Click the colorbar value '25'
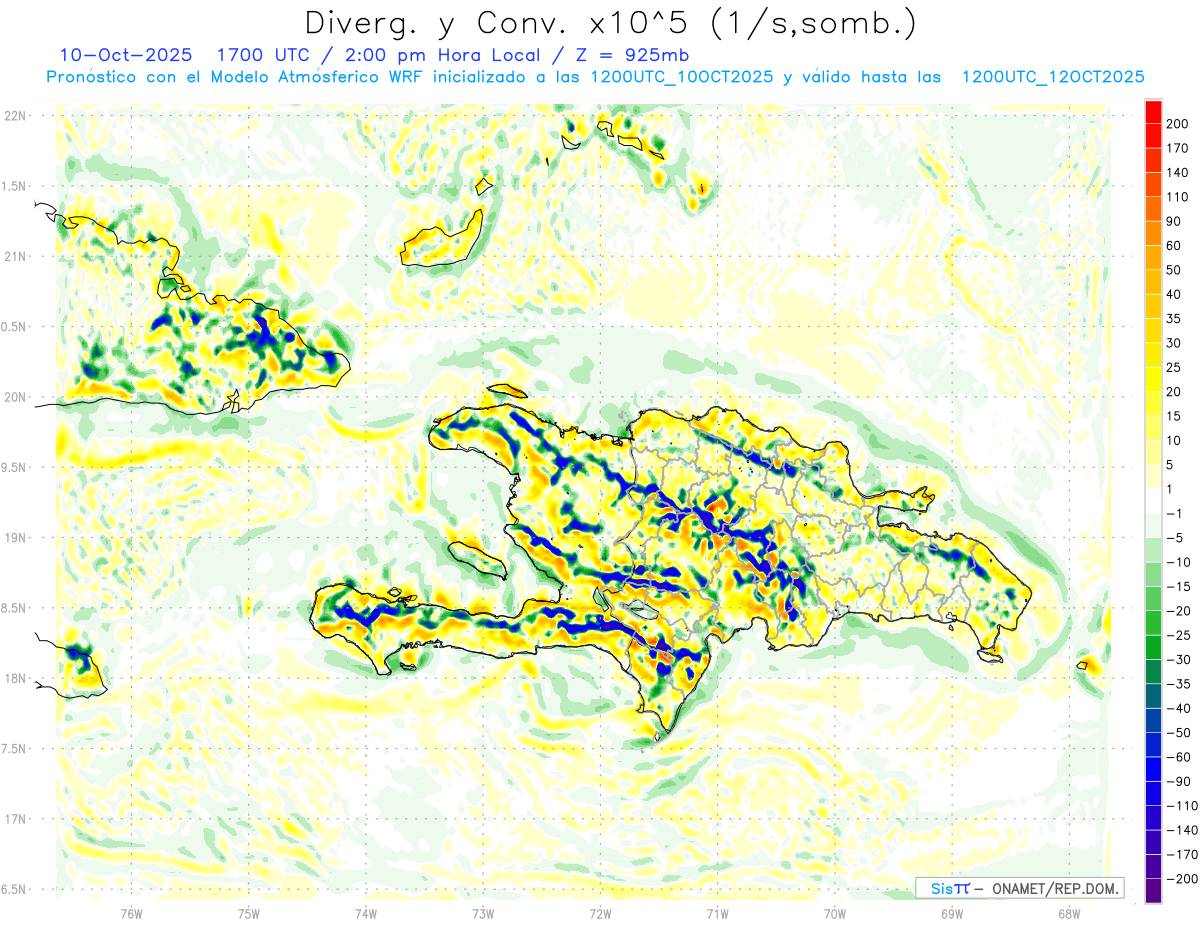 pyautogui.click(x=1175, y=367)
